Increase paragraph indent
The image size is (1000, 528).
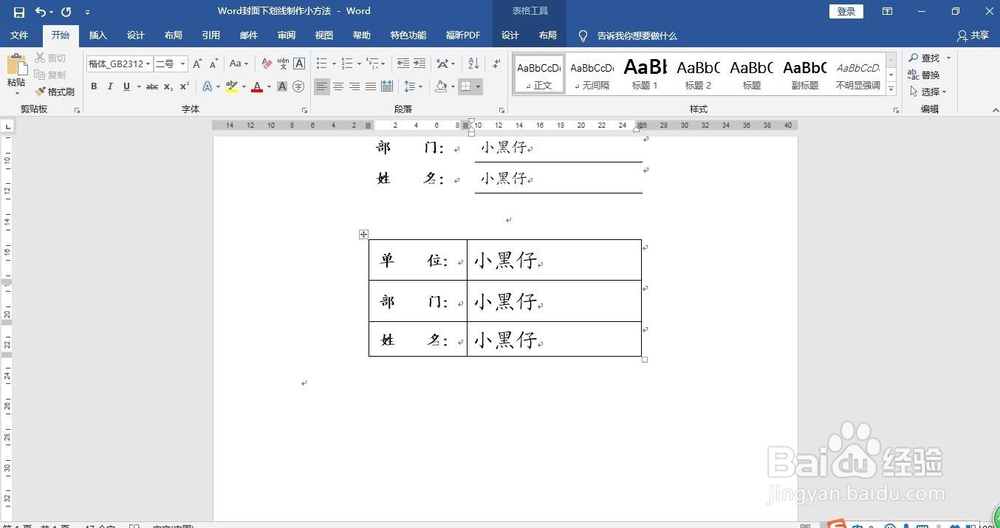[419, 64]
